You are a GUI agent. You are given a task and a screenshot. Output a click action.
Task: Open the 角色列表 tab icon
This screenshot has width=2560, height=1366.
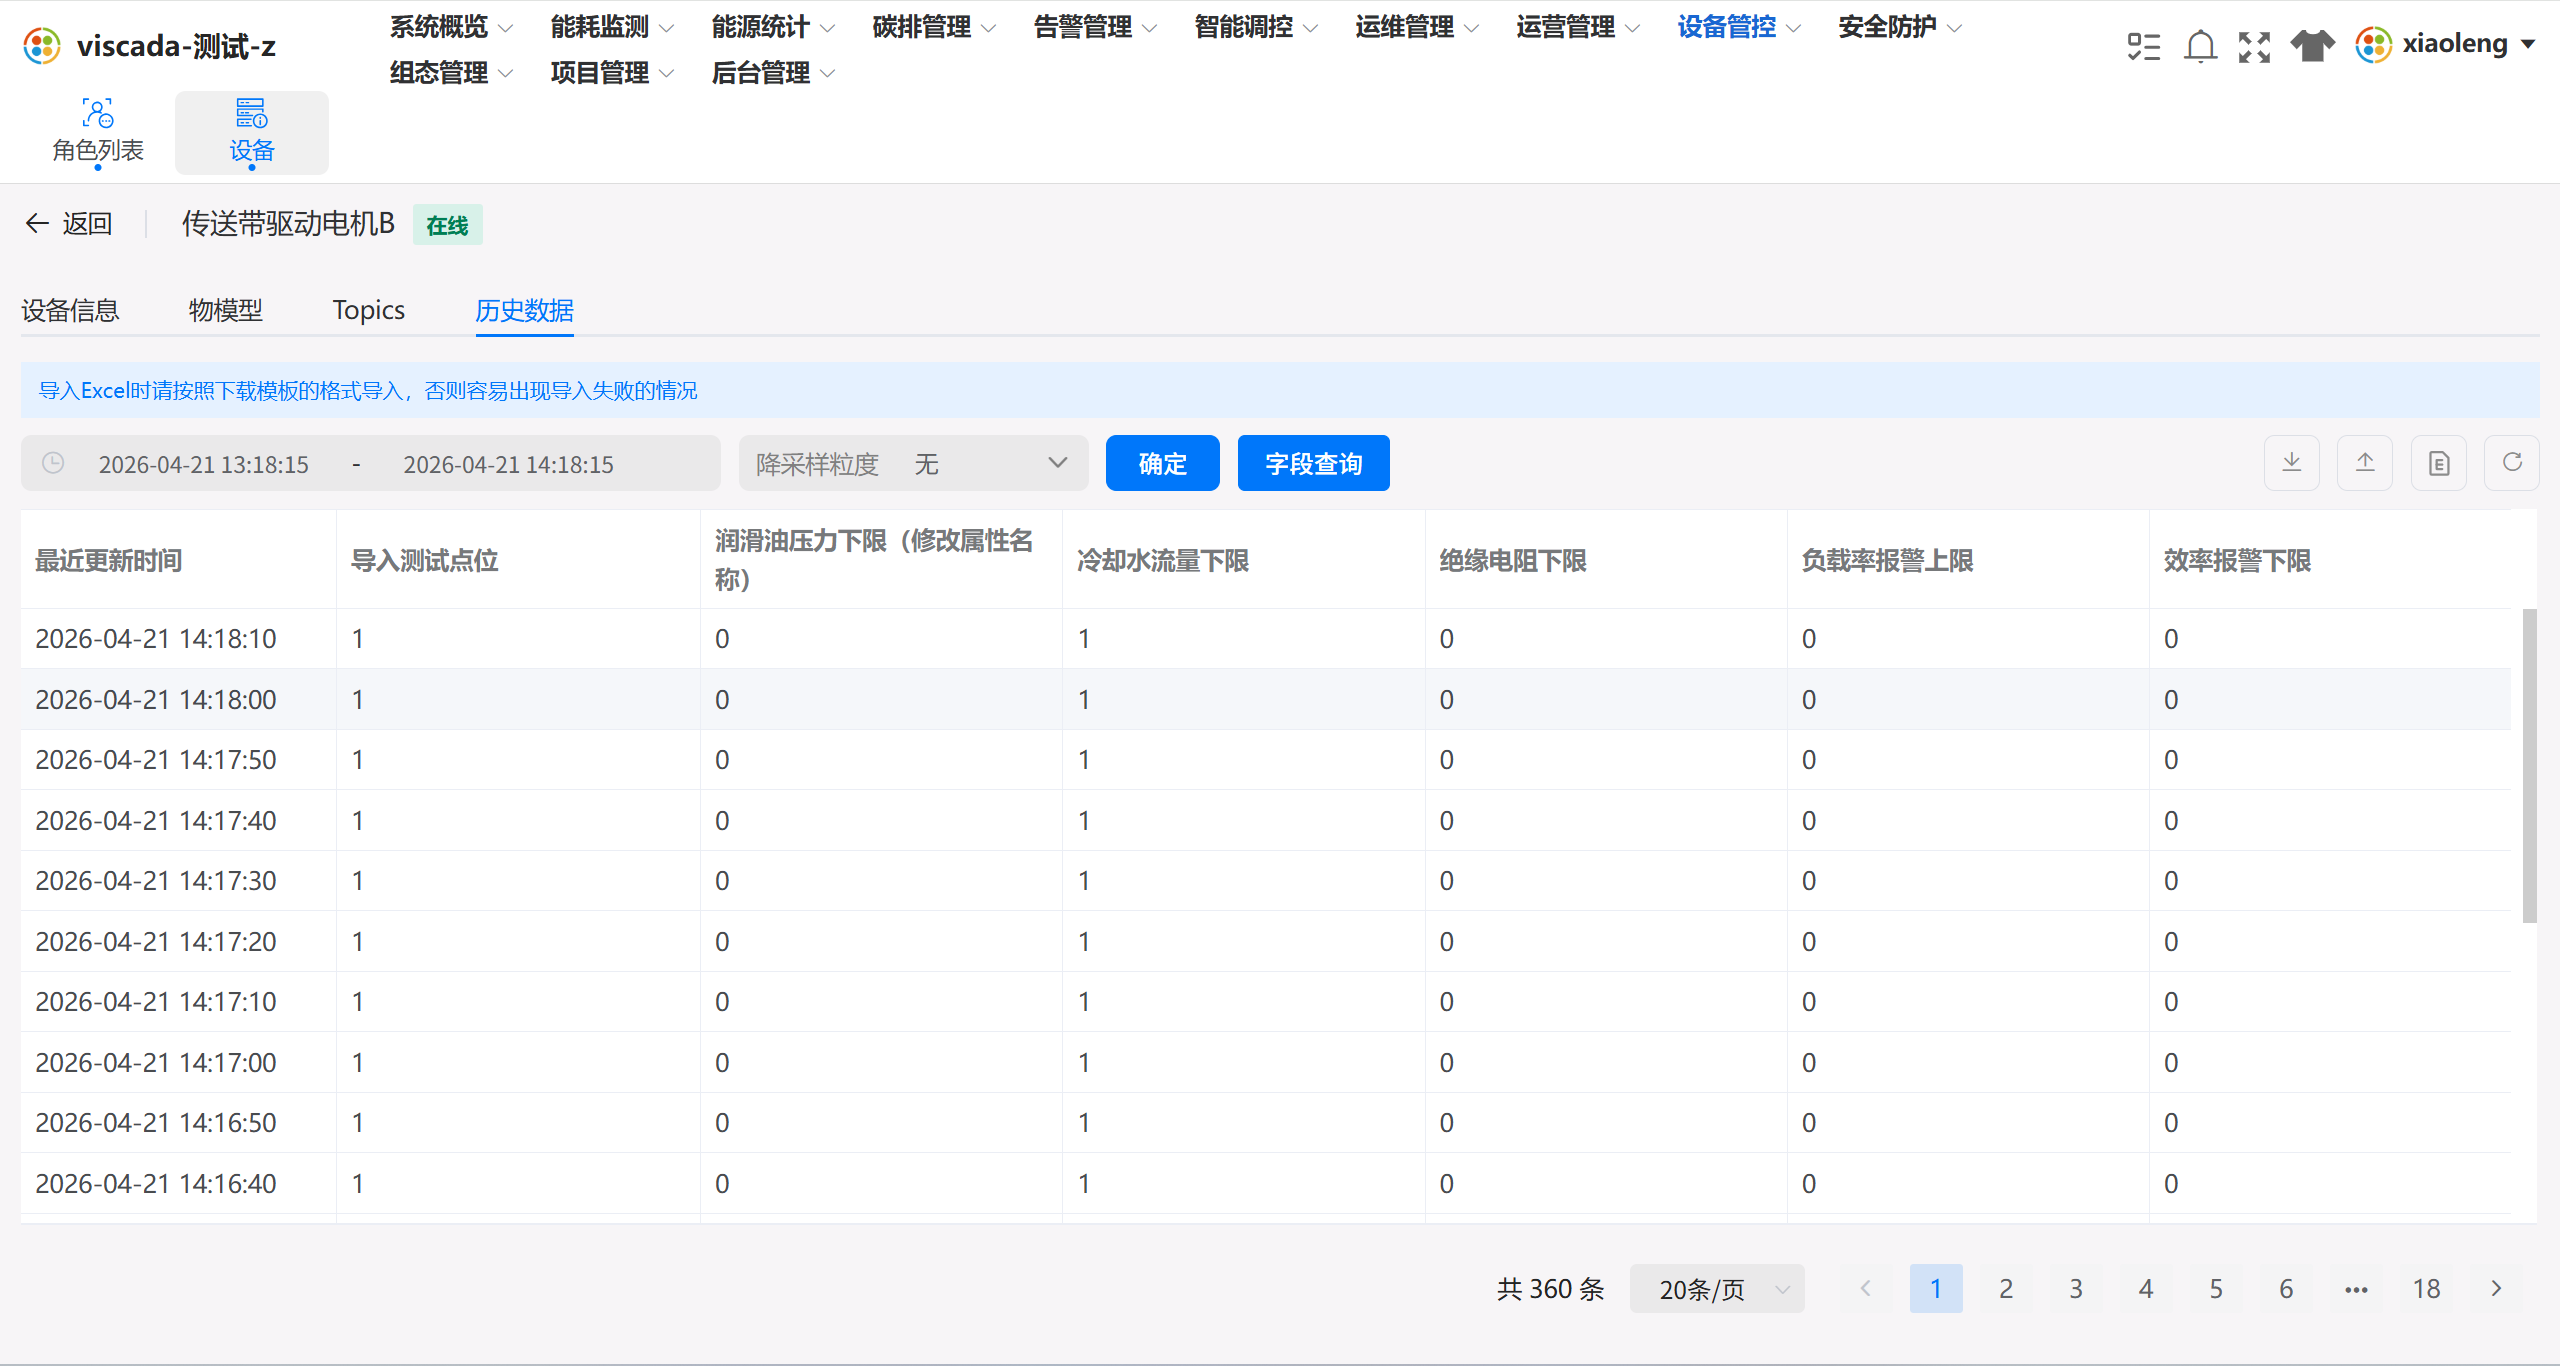98,113
